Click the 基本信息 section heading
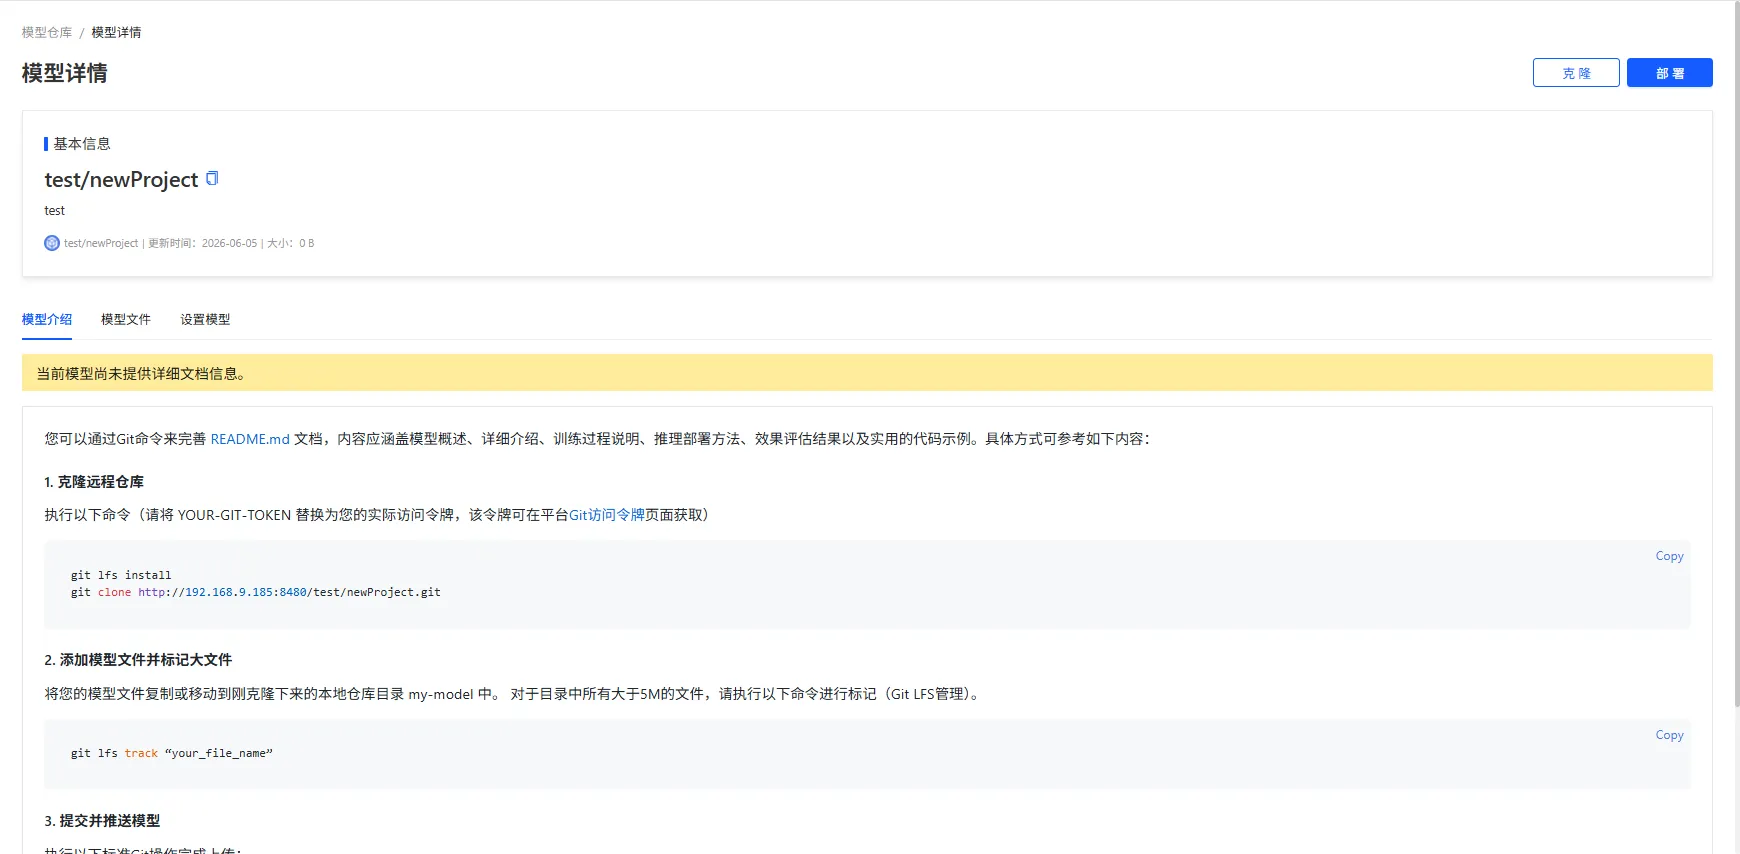Image resolution: width=1740 pixels, height=854 pixels. pos(82,144)
